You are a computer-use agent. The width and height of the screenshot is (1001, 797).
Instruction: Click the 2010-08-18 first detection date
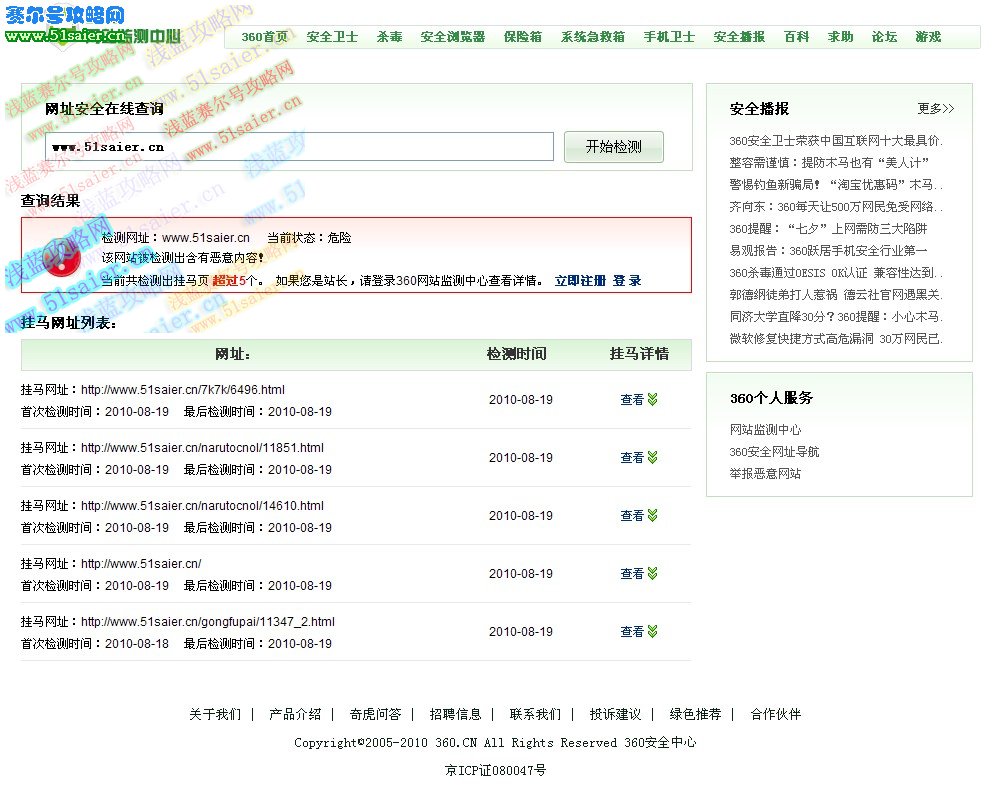click(137, 644)
